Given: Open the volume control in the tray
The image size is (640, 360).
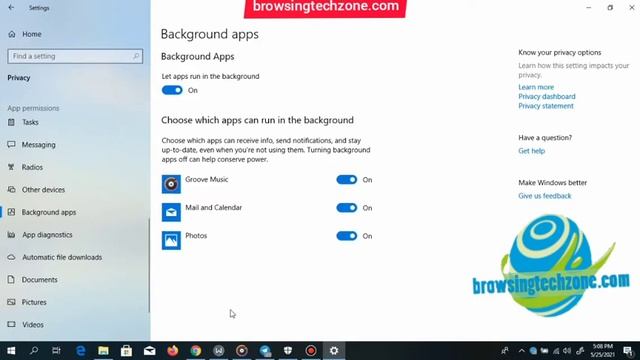Looking at the screenshot, I should click(567, 351).
